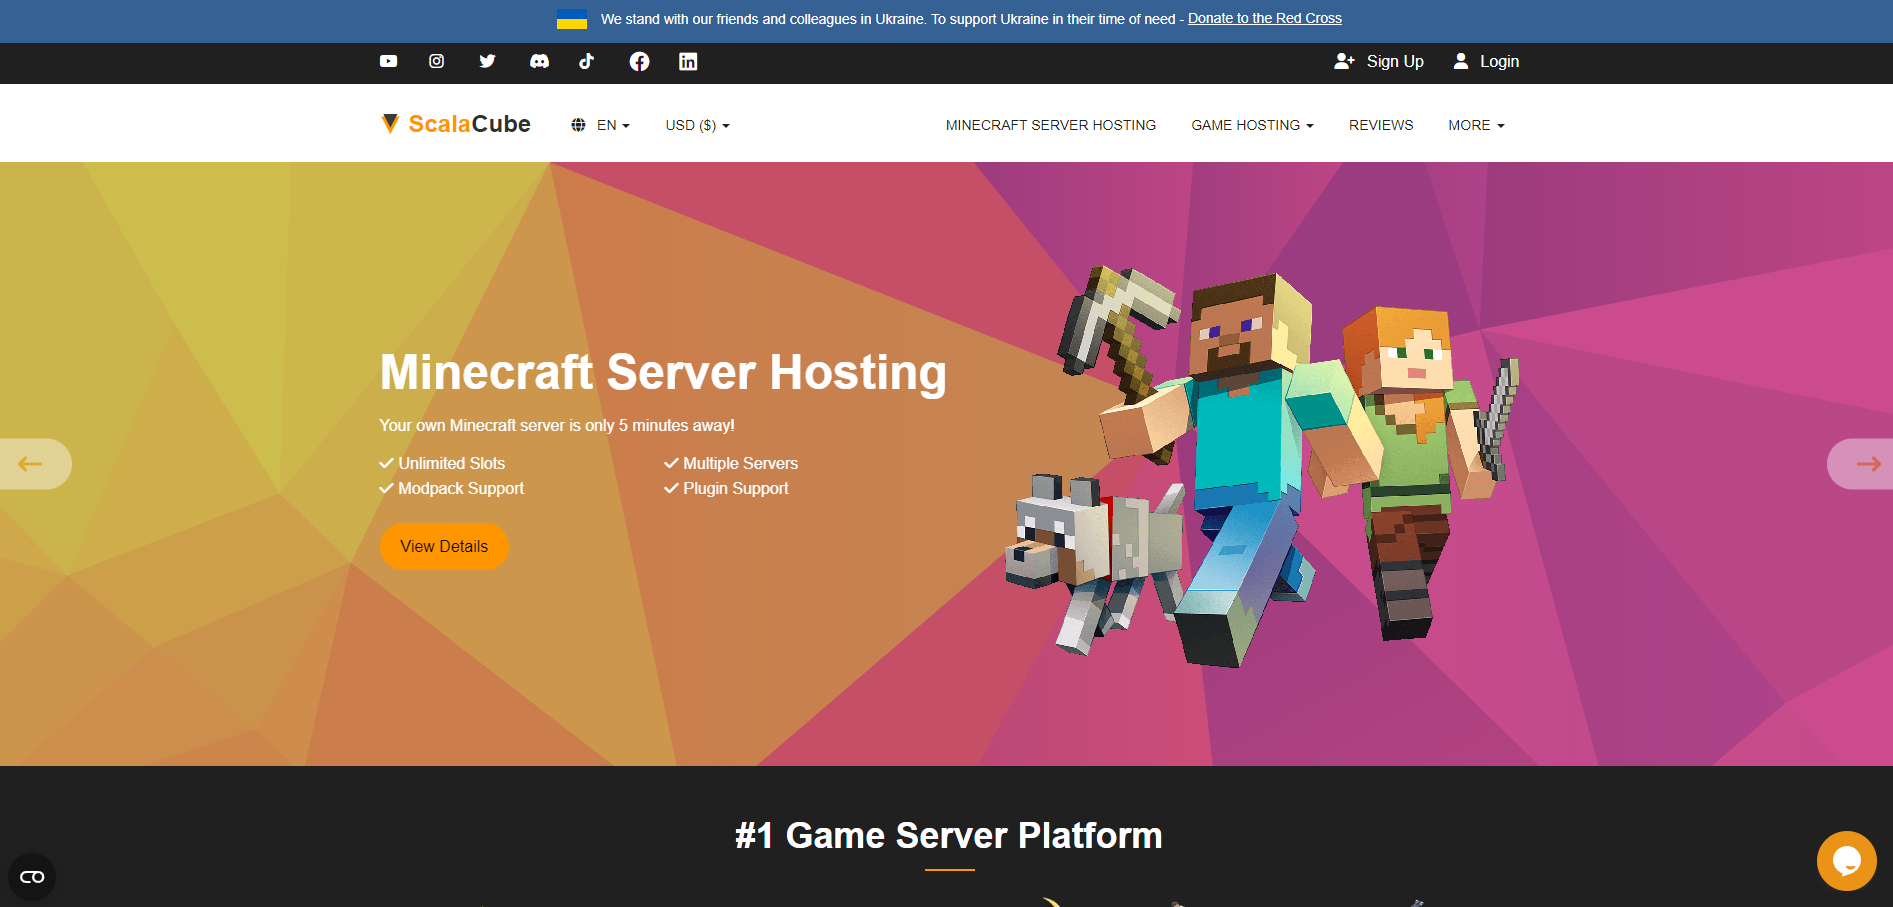
Task: Go to the Reviews page
Action: (x=1380, y=125)
